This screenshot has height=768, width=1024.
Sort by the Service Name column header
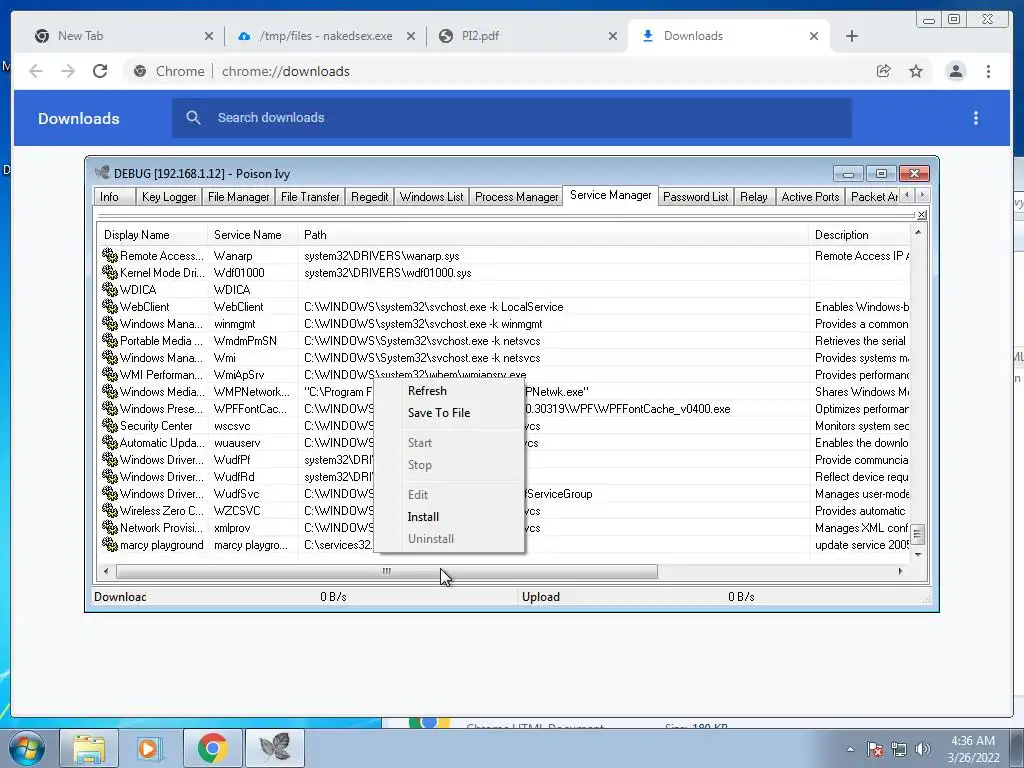(253, 234)
